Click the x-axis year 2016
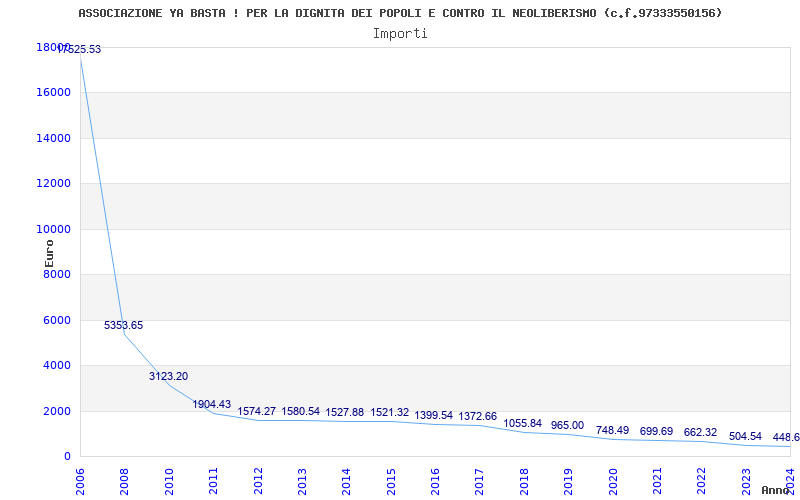Screen dimensions: 800x500 point(435,481)
